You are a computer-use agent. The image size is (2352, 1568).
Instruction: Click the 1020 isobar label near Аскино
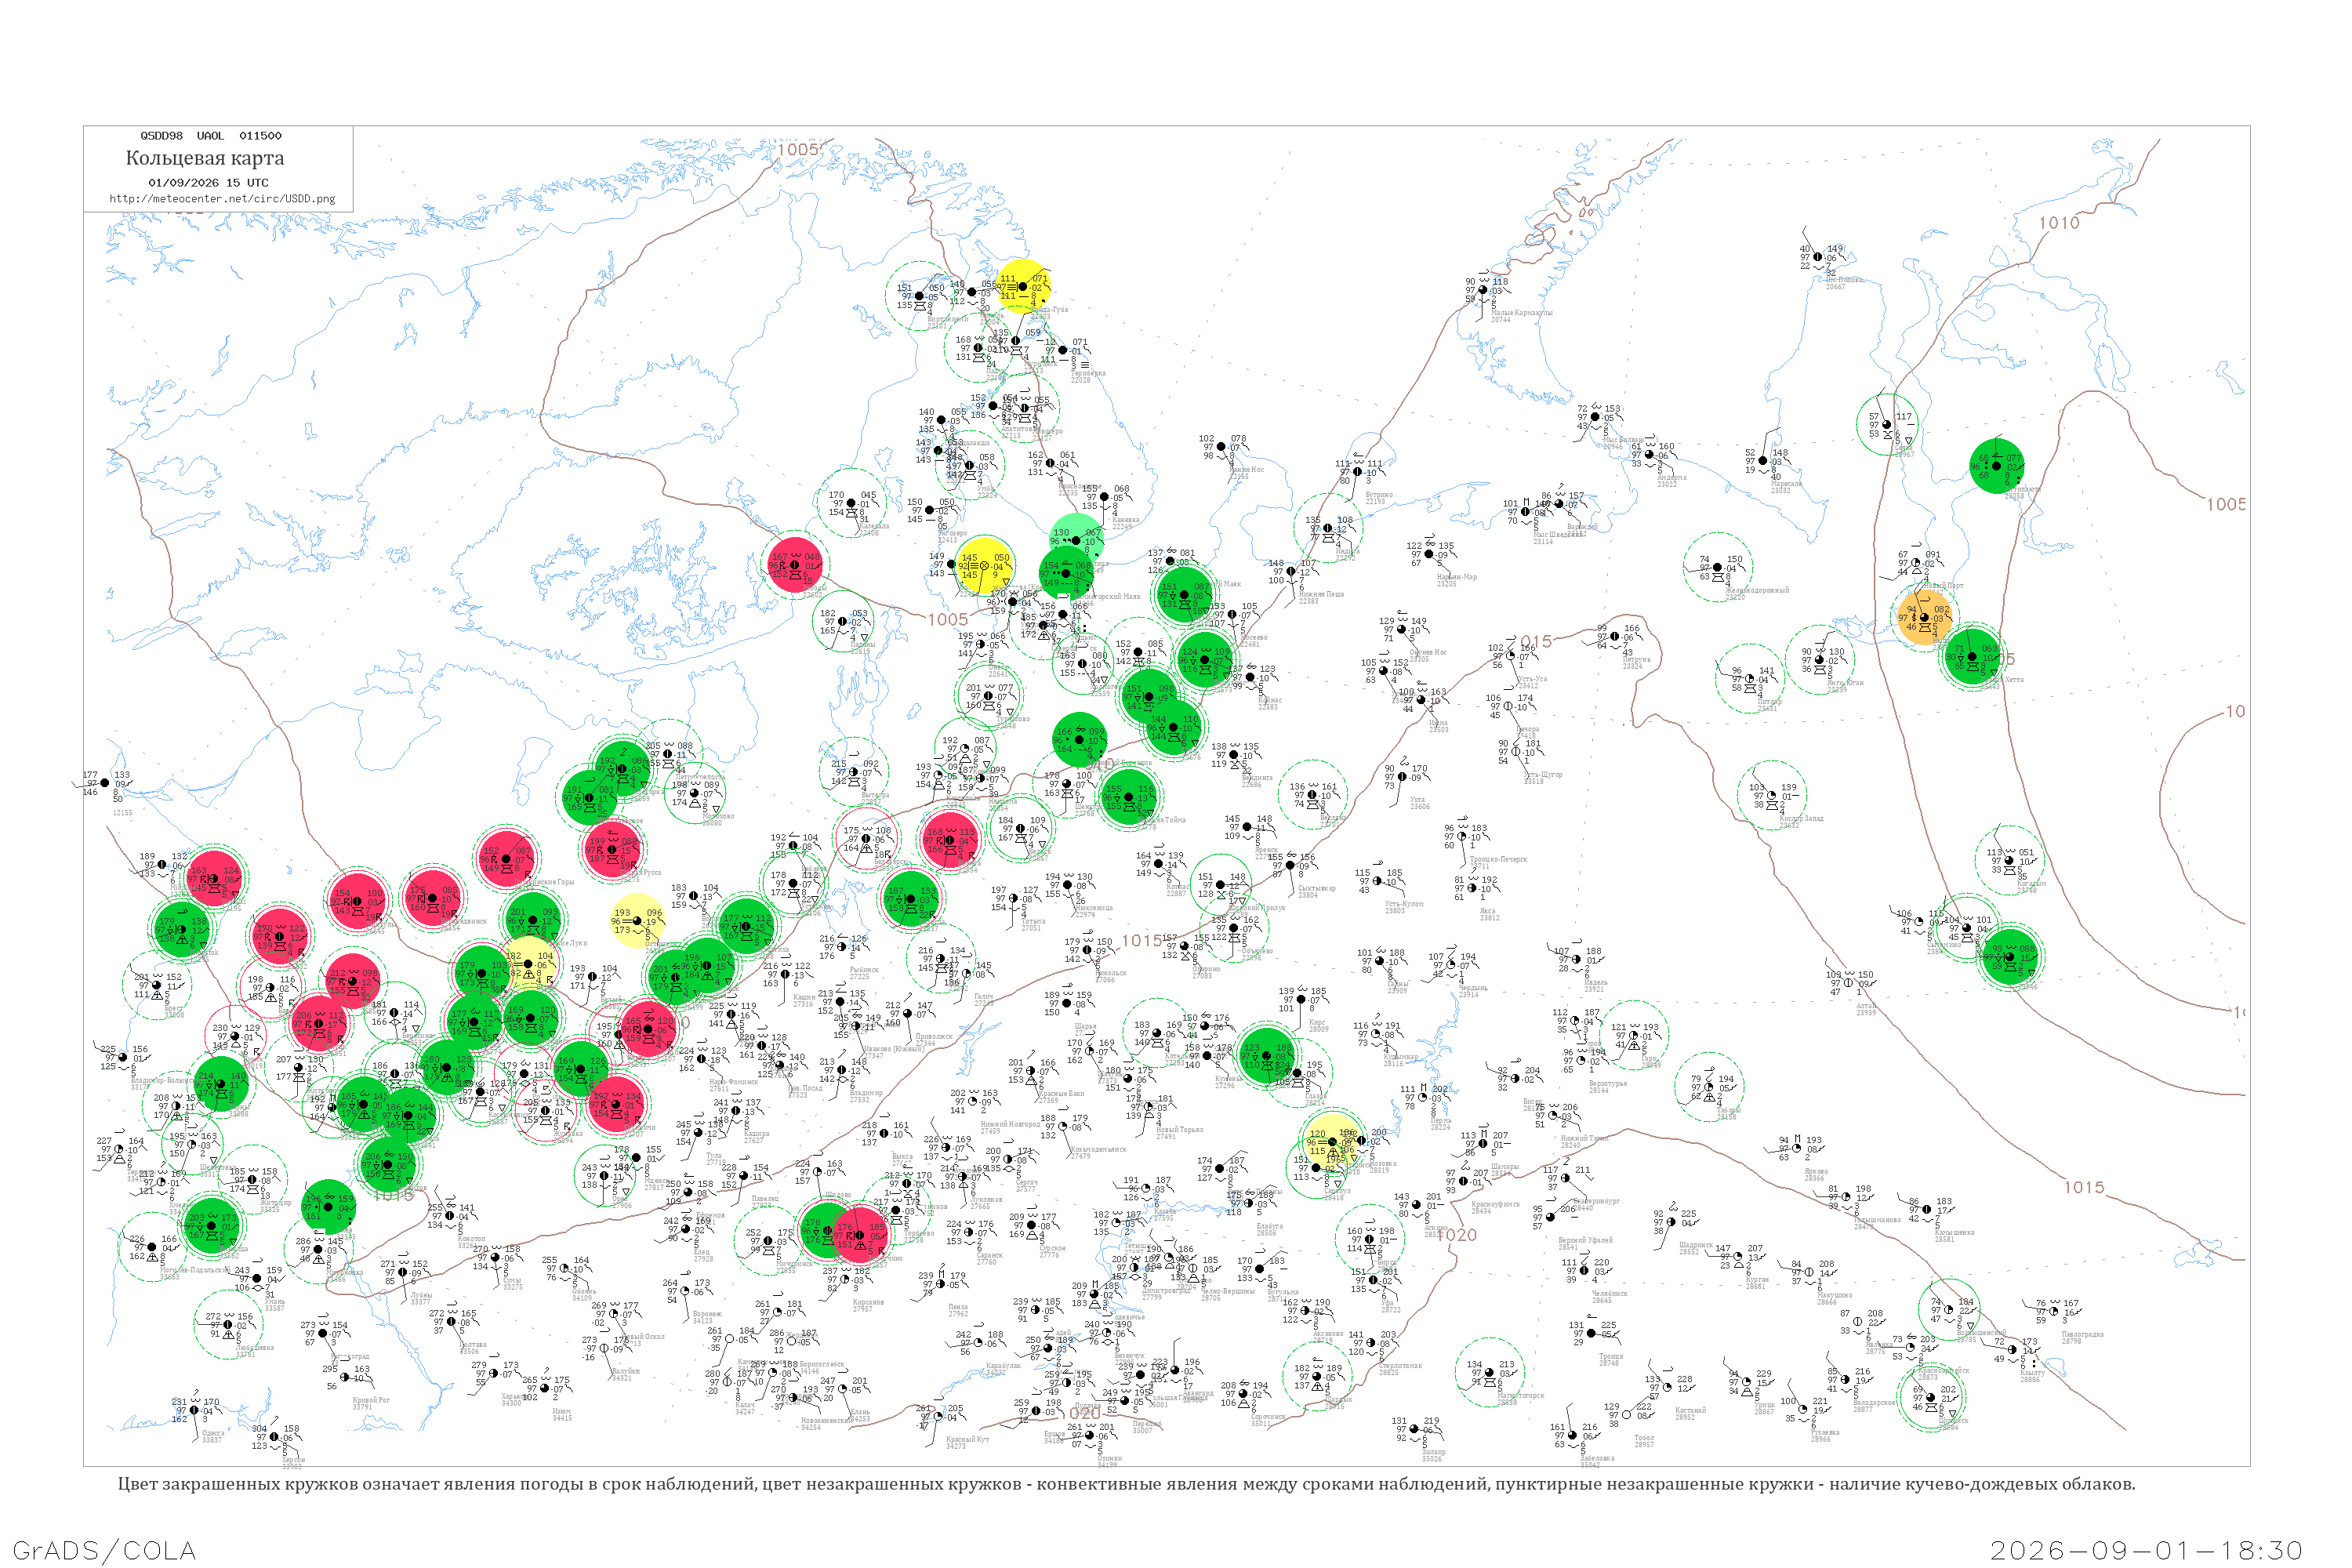click(x=1456, y=1235)
